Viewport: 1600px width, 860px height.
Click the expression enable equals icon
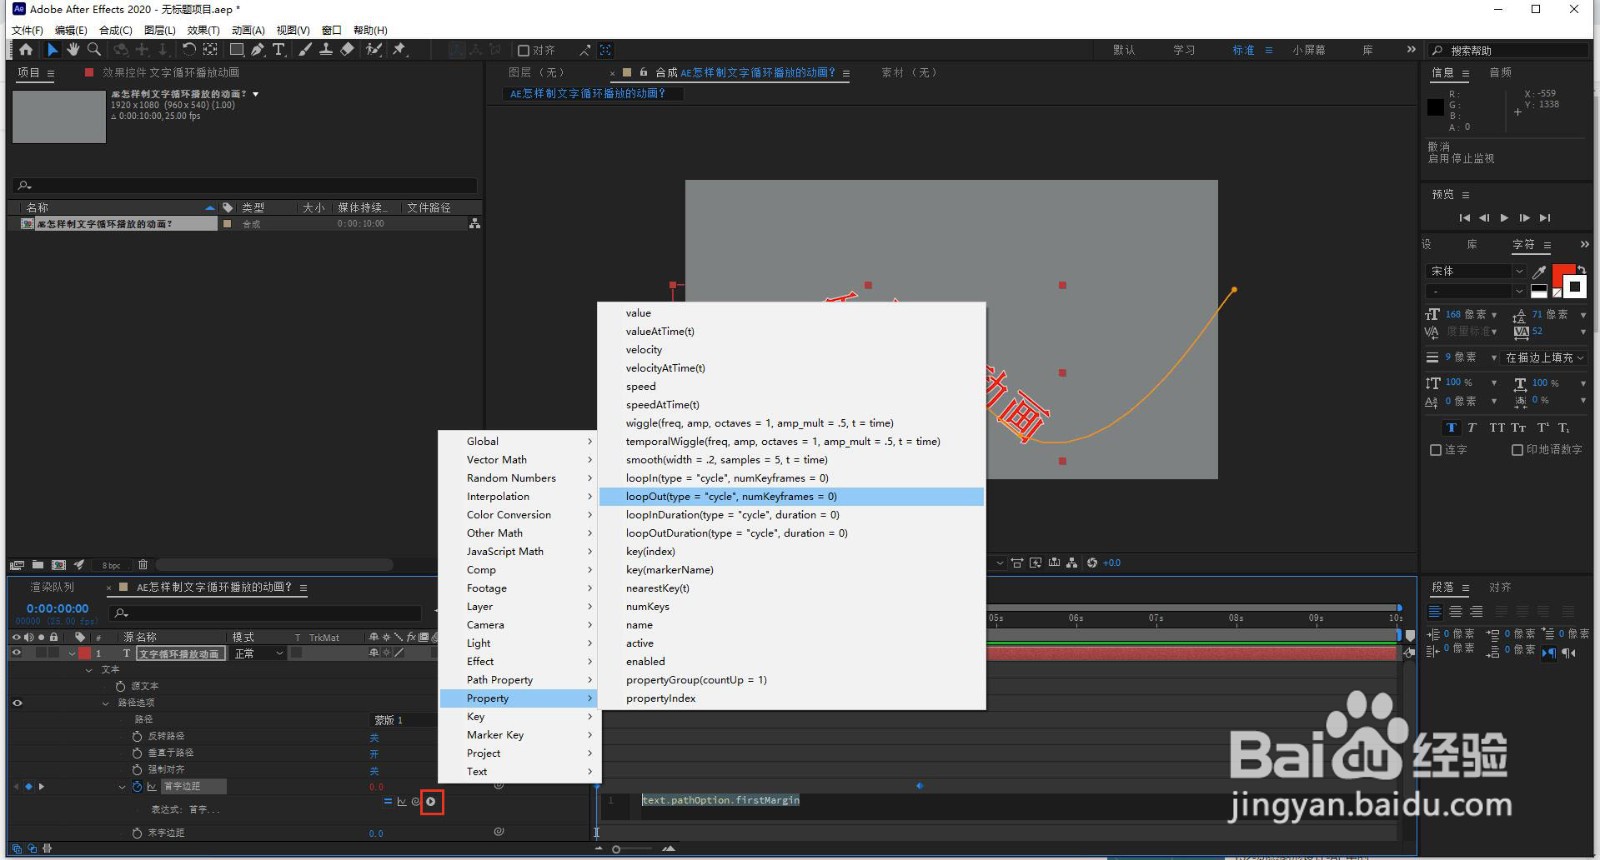pyautogui.click(x=388, y=802)
